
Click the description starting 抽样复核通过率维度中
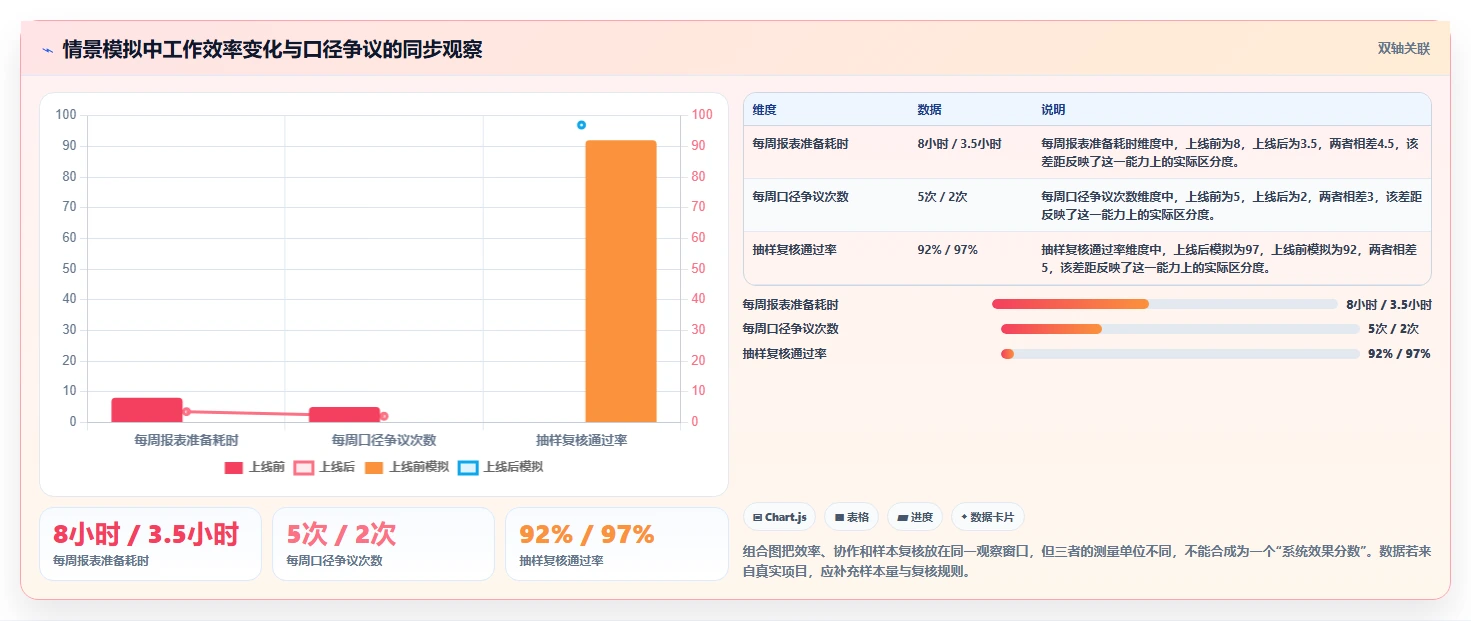(x=1230, y=258)
